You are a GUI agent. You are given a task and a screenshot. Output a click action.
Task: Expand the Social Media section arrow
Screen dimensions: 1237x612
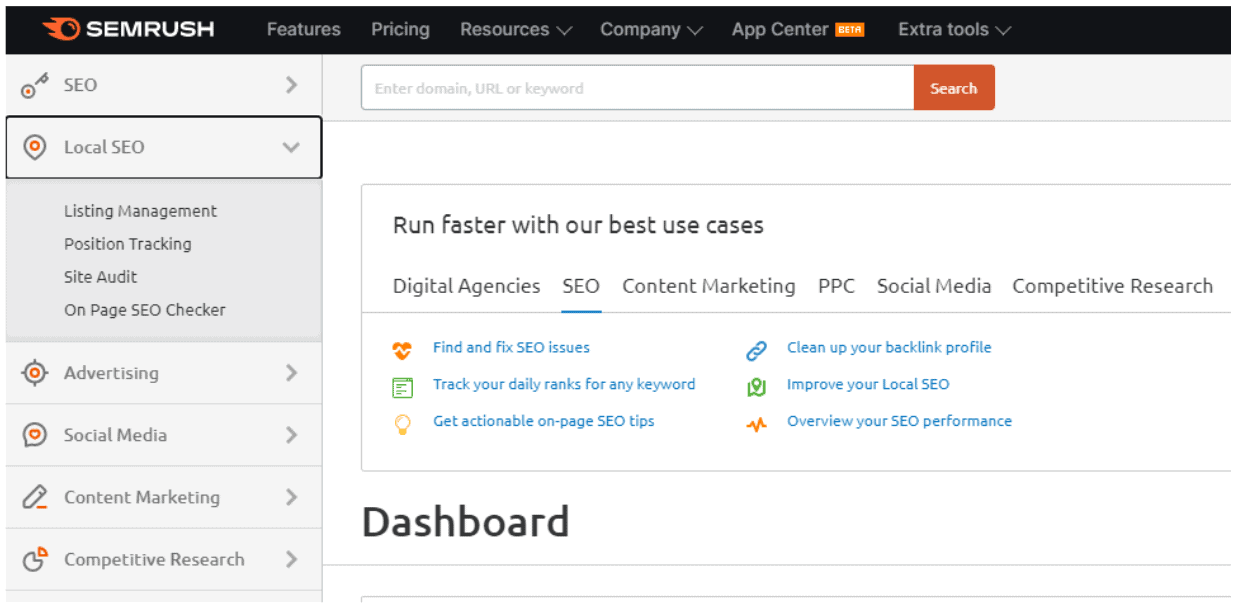[291, 435]
